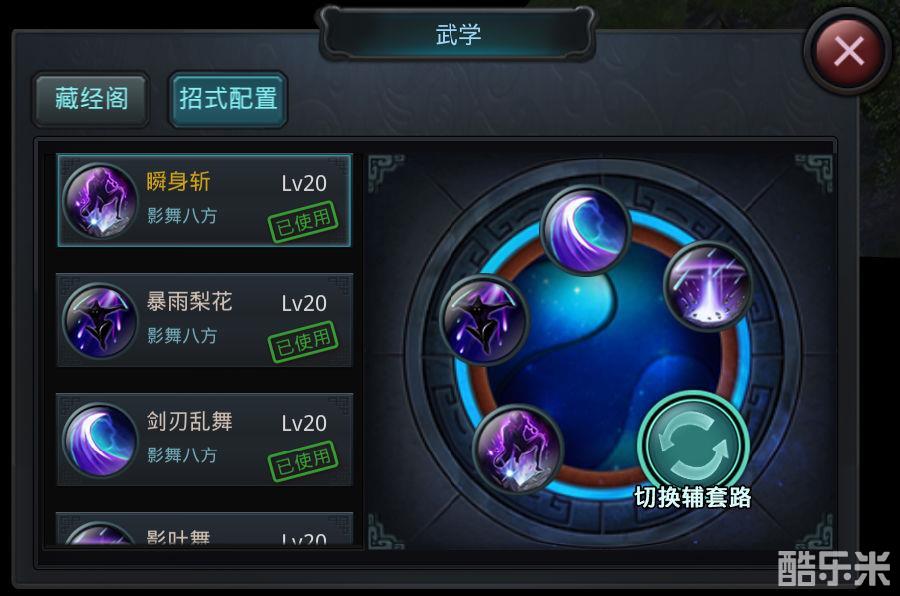900x596 pixels.
Task: Click the dark figure skill slot on wheel
Action: point(484,319)
